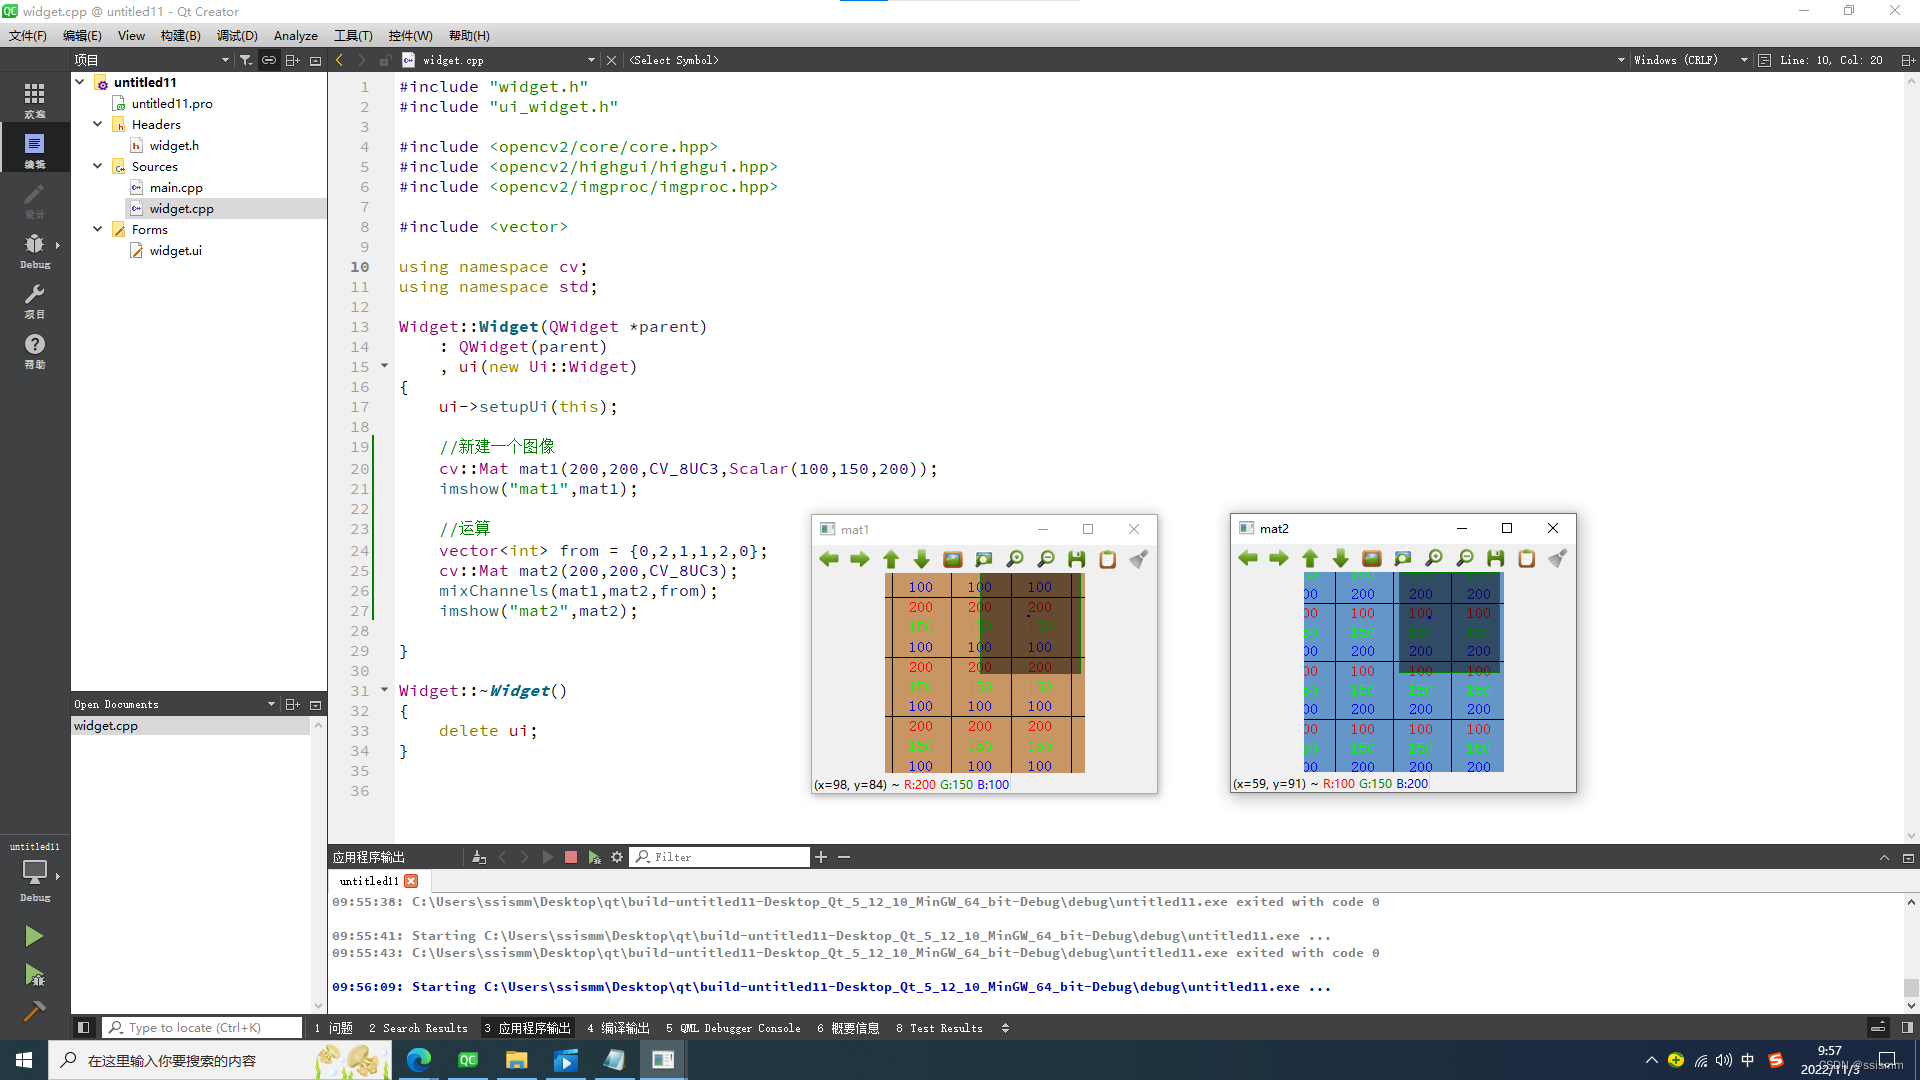
Task: Stop the running program in output pane
Action: pos(571,857)
